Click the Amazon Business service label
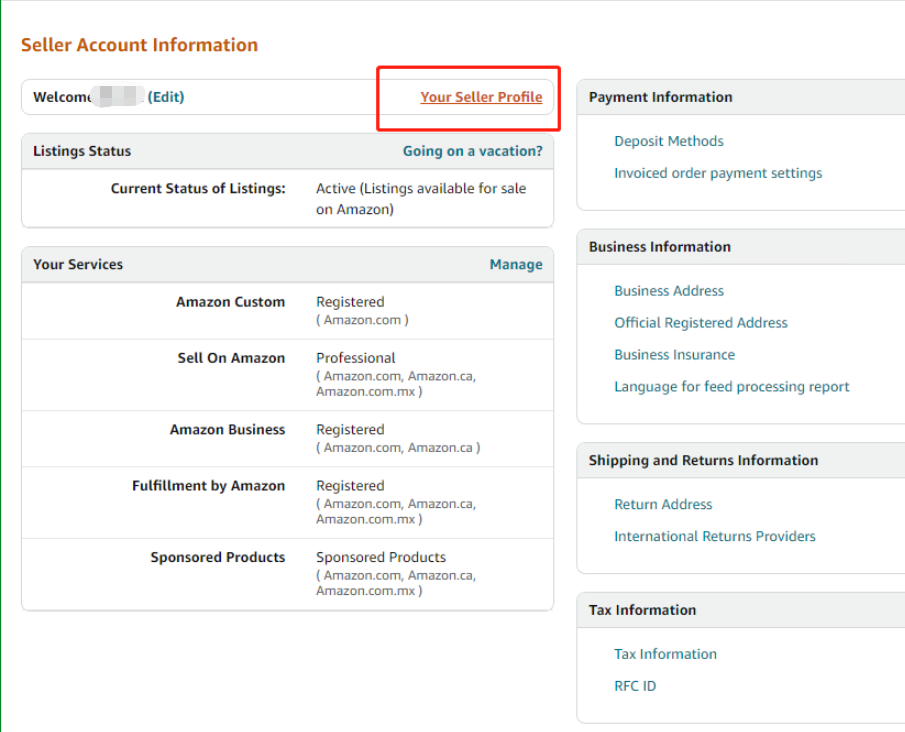The height and width of the screenshot is (732, 905). coord(227,430)
